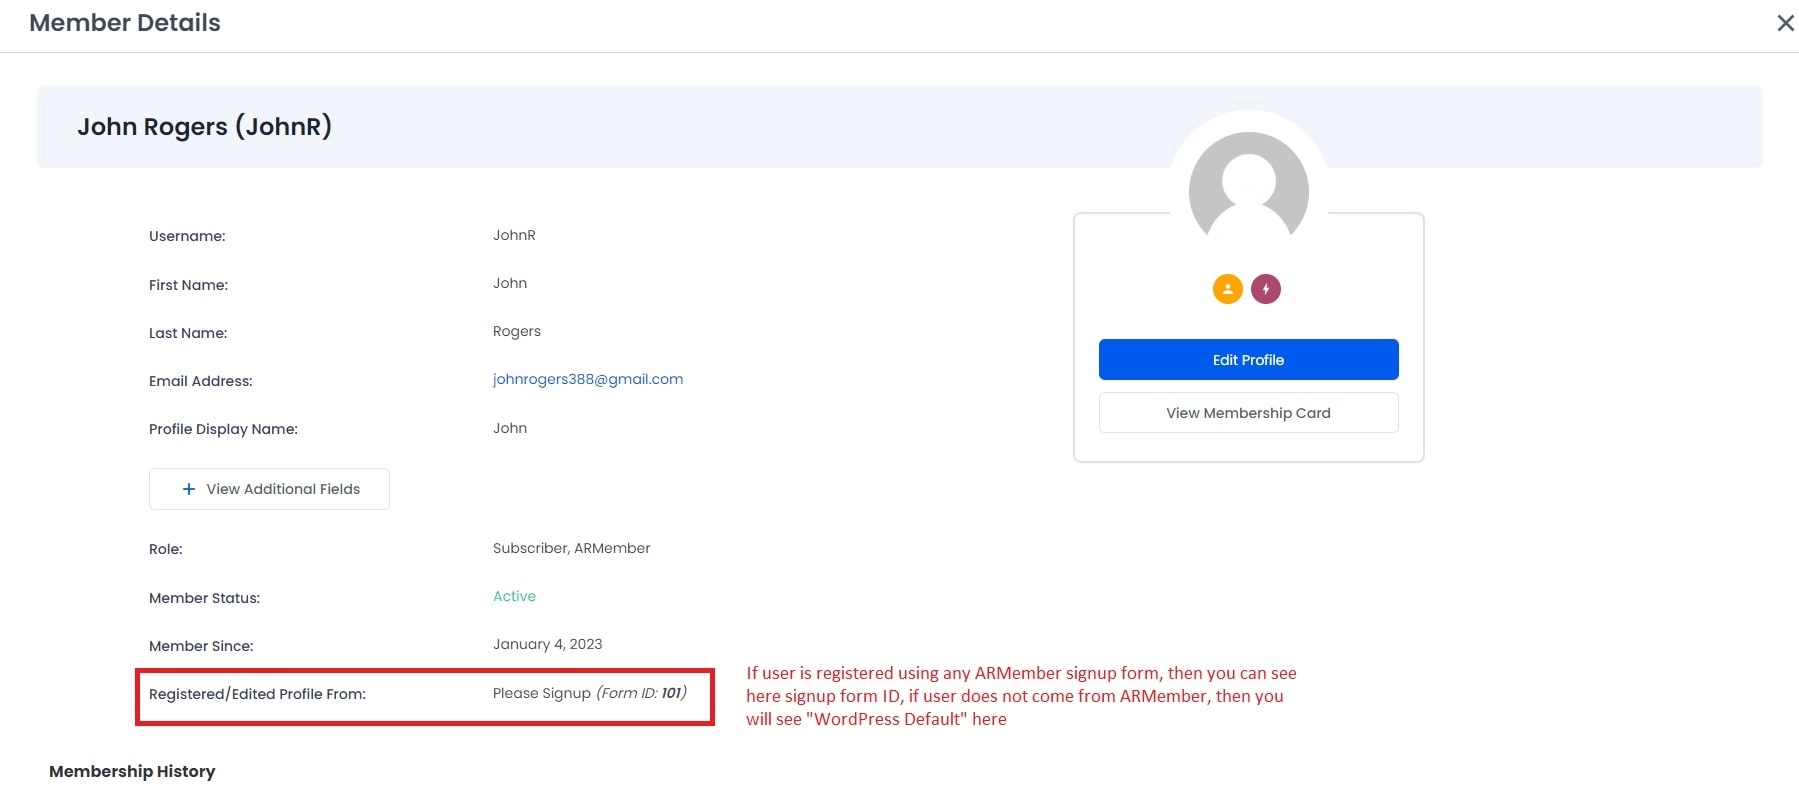
Task: Click the Last Name: label
Action: [188, 333]
